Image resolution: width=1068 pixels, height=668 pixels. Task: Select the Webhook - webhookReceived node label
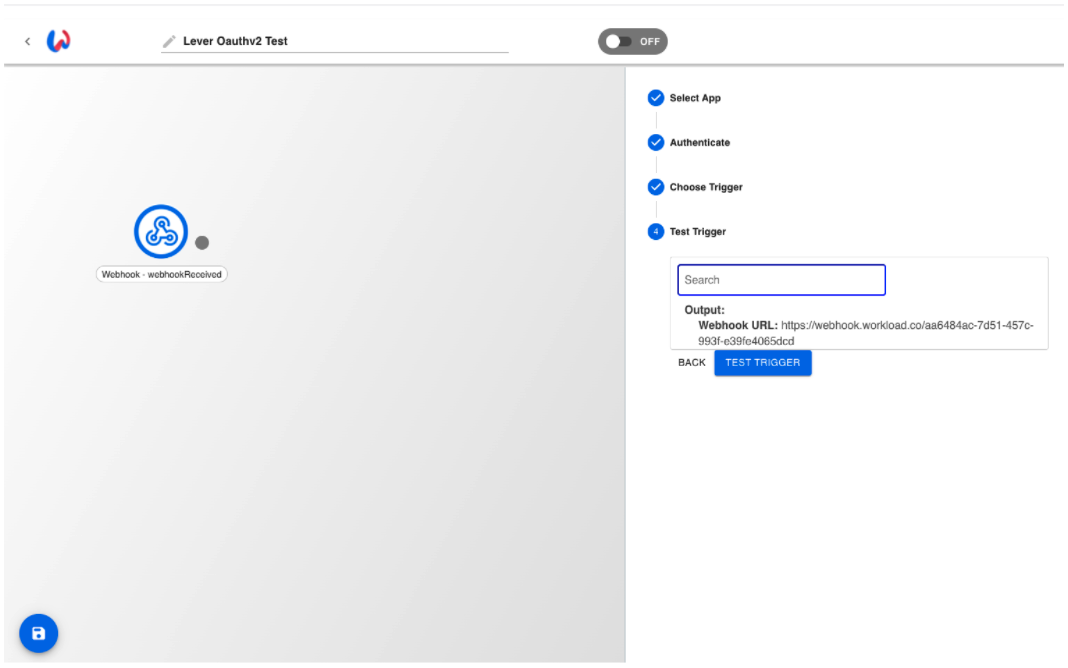[162, 272]
